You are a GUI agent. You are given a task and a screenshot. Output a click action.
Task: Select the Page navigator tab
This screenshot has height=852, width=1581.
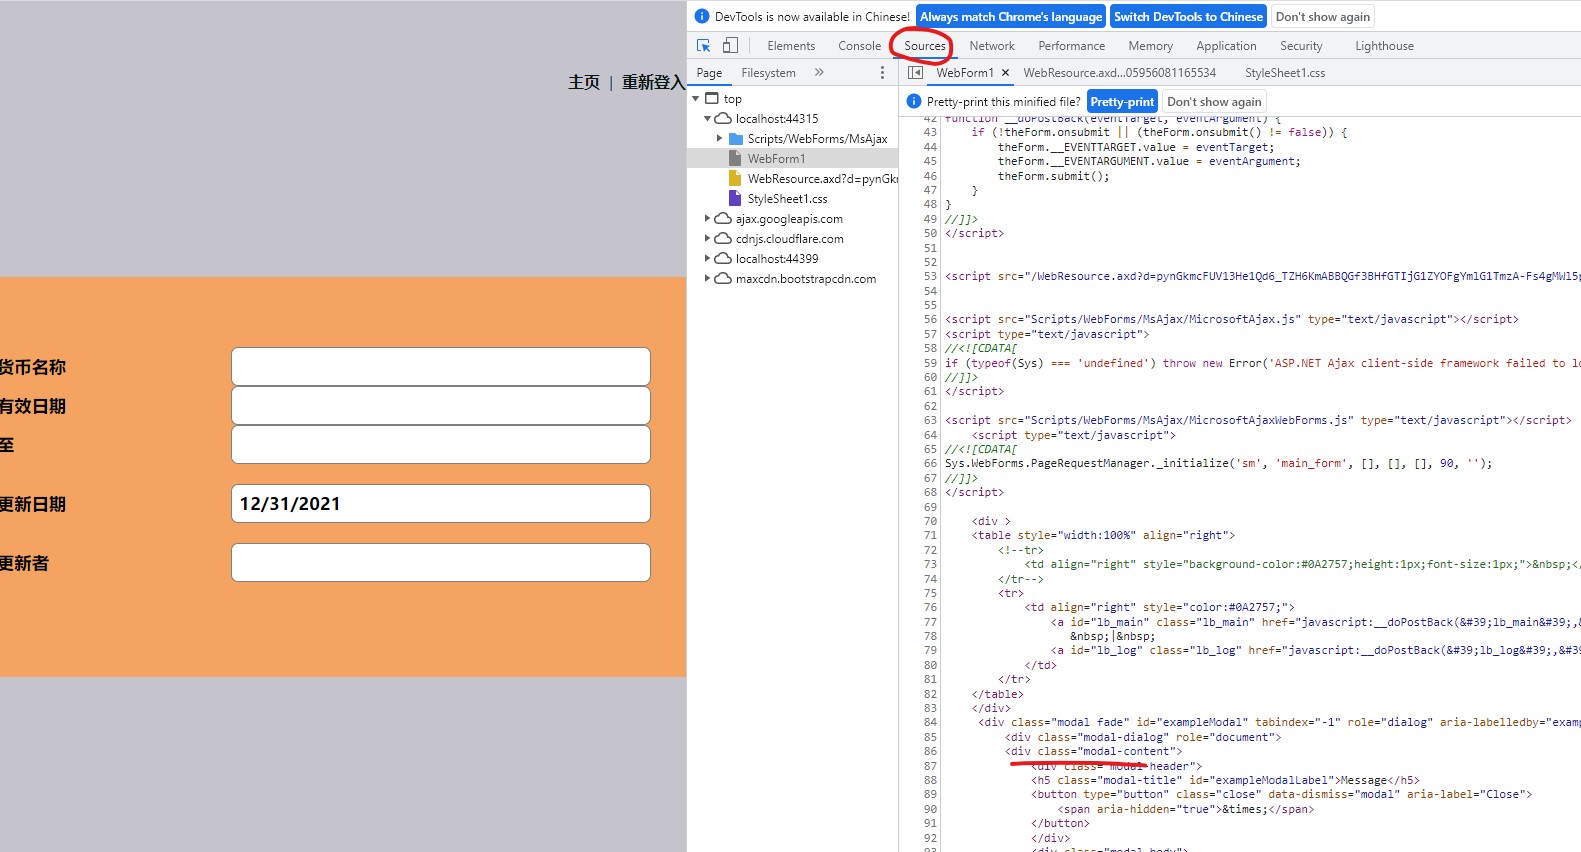(x=709, y=73)
